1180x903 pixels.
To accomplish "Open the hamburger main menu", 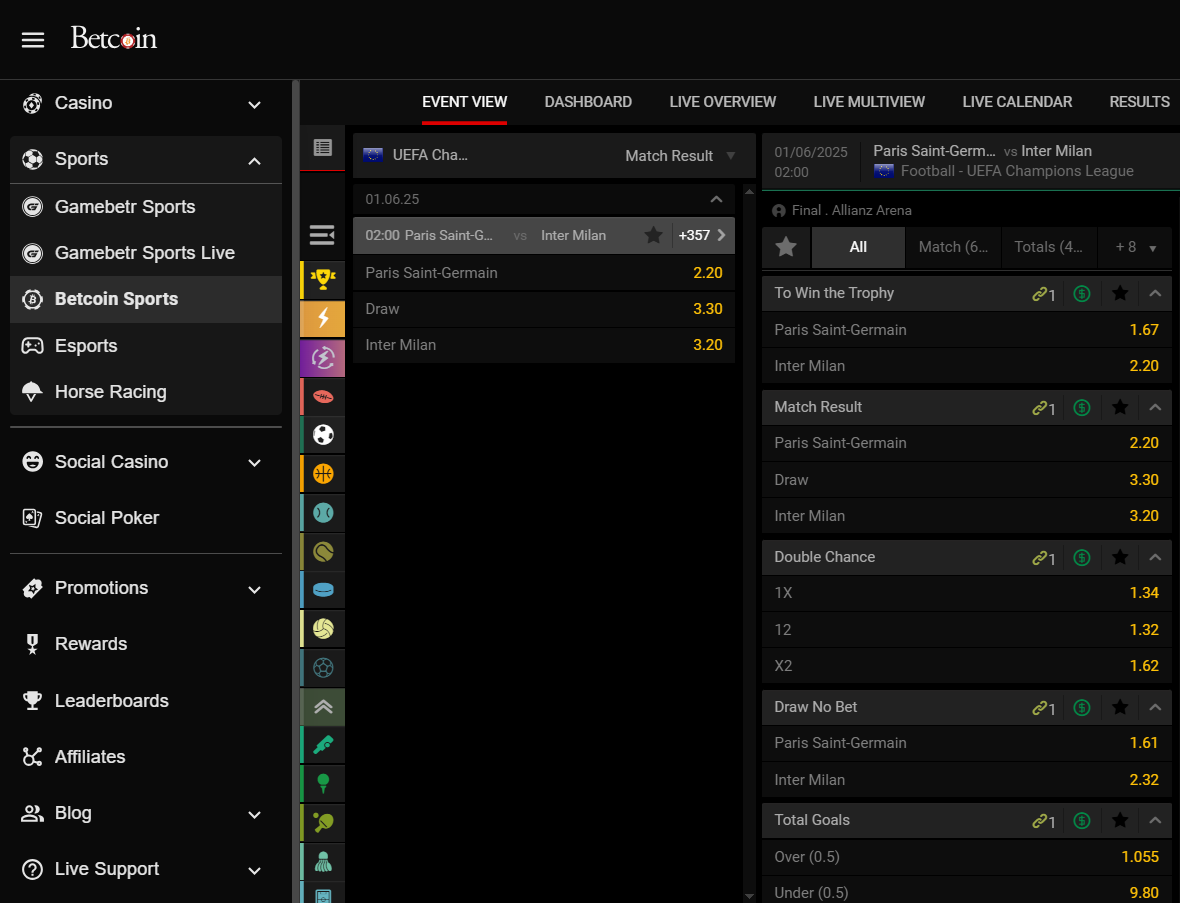I will click(x=32, y=39).
